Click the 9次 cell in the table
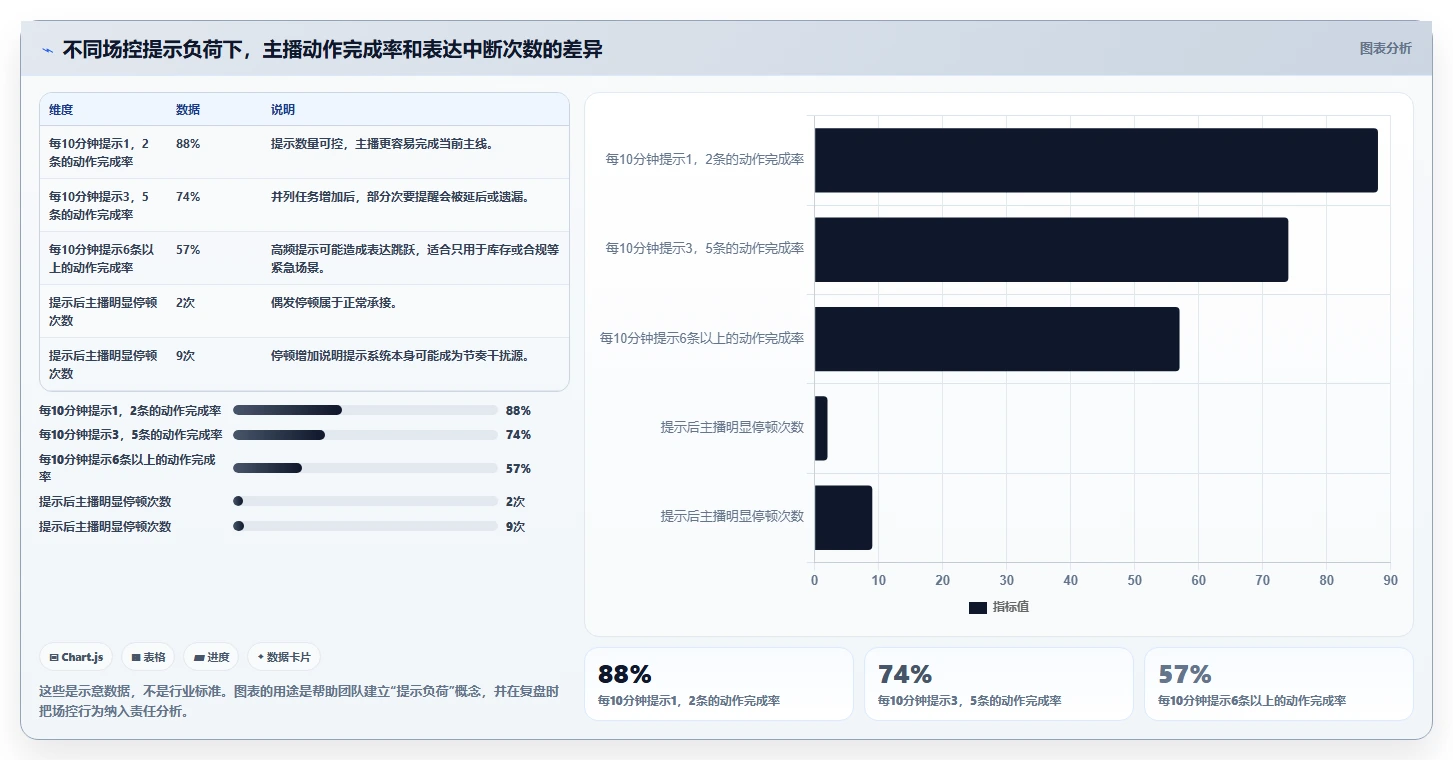Screen dimensions: 1453x760 (186, 356)
